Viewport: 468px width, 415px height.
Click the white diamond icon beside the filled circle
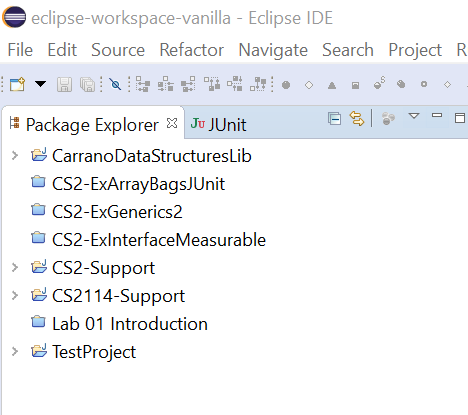(x=309, y=85)
